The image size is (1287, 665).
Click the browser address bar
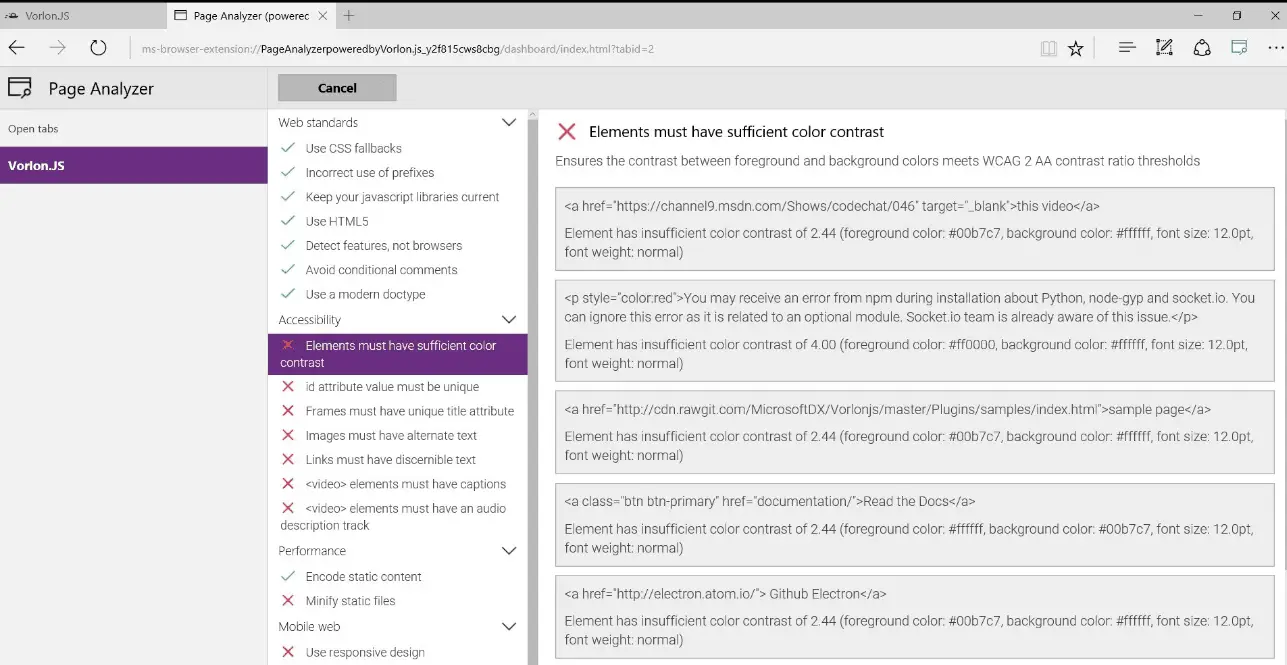[580, 48]
